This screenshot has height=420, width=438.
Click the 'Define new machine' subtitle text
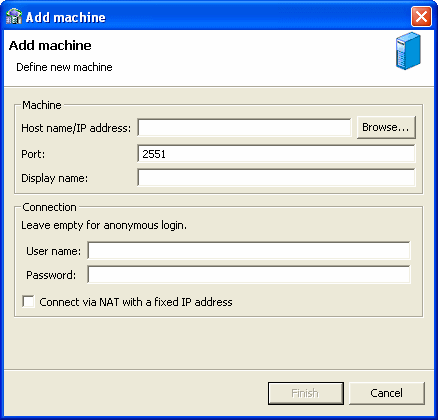(x=64, y=67)
